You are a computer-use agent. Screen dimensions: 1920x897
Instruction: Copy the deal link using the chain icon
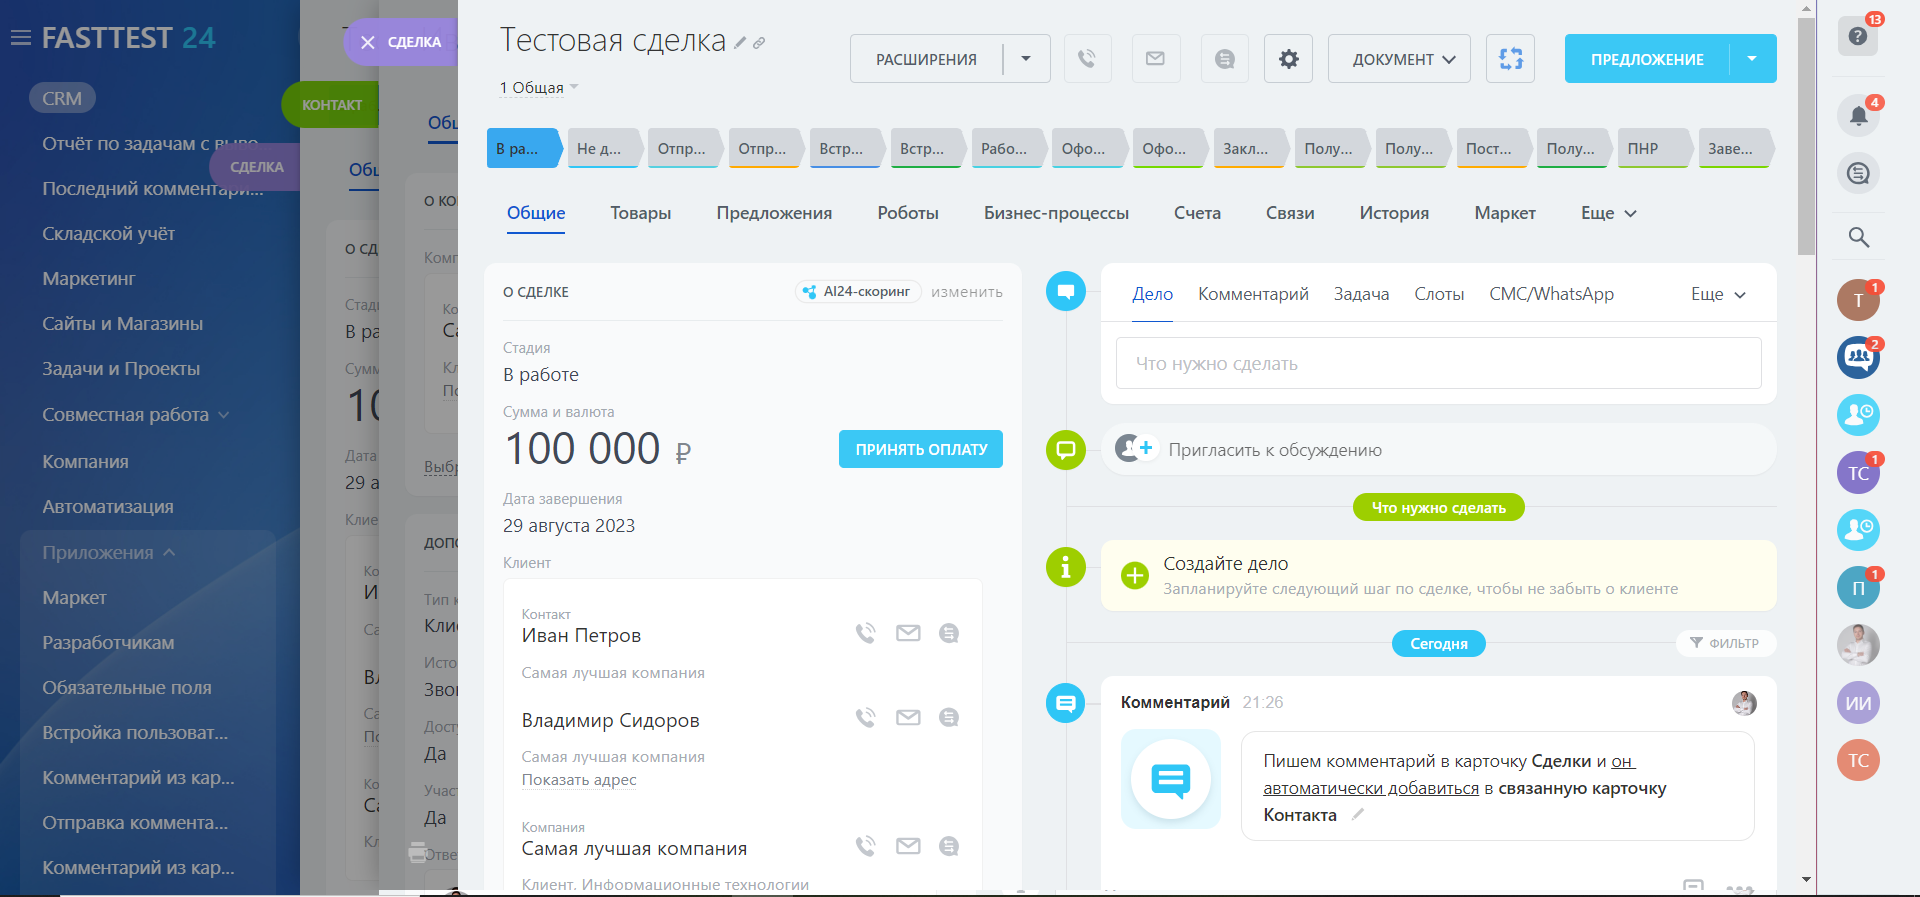tap(759, 43)
